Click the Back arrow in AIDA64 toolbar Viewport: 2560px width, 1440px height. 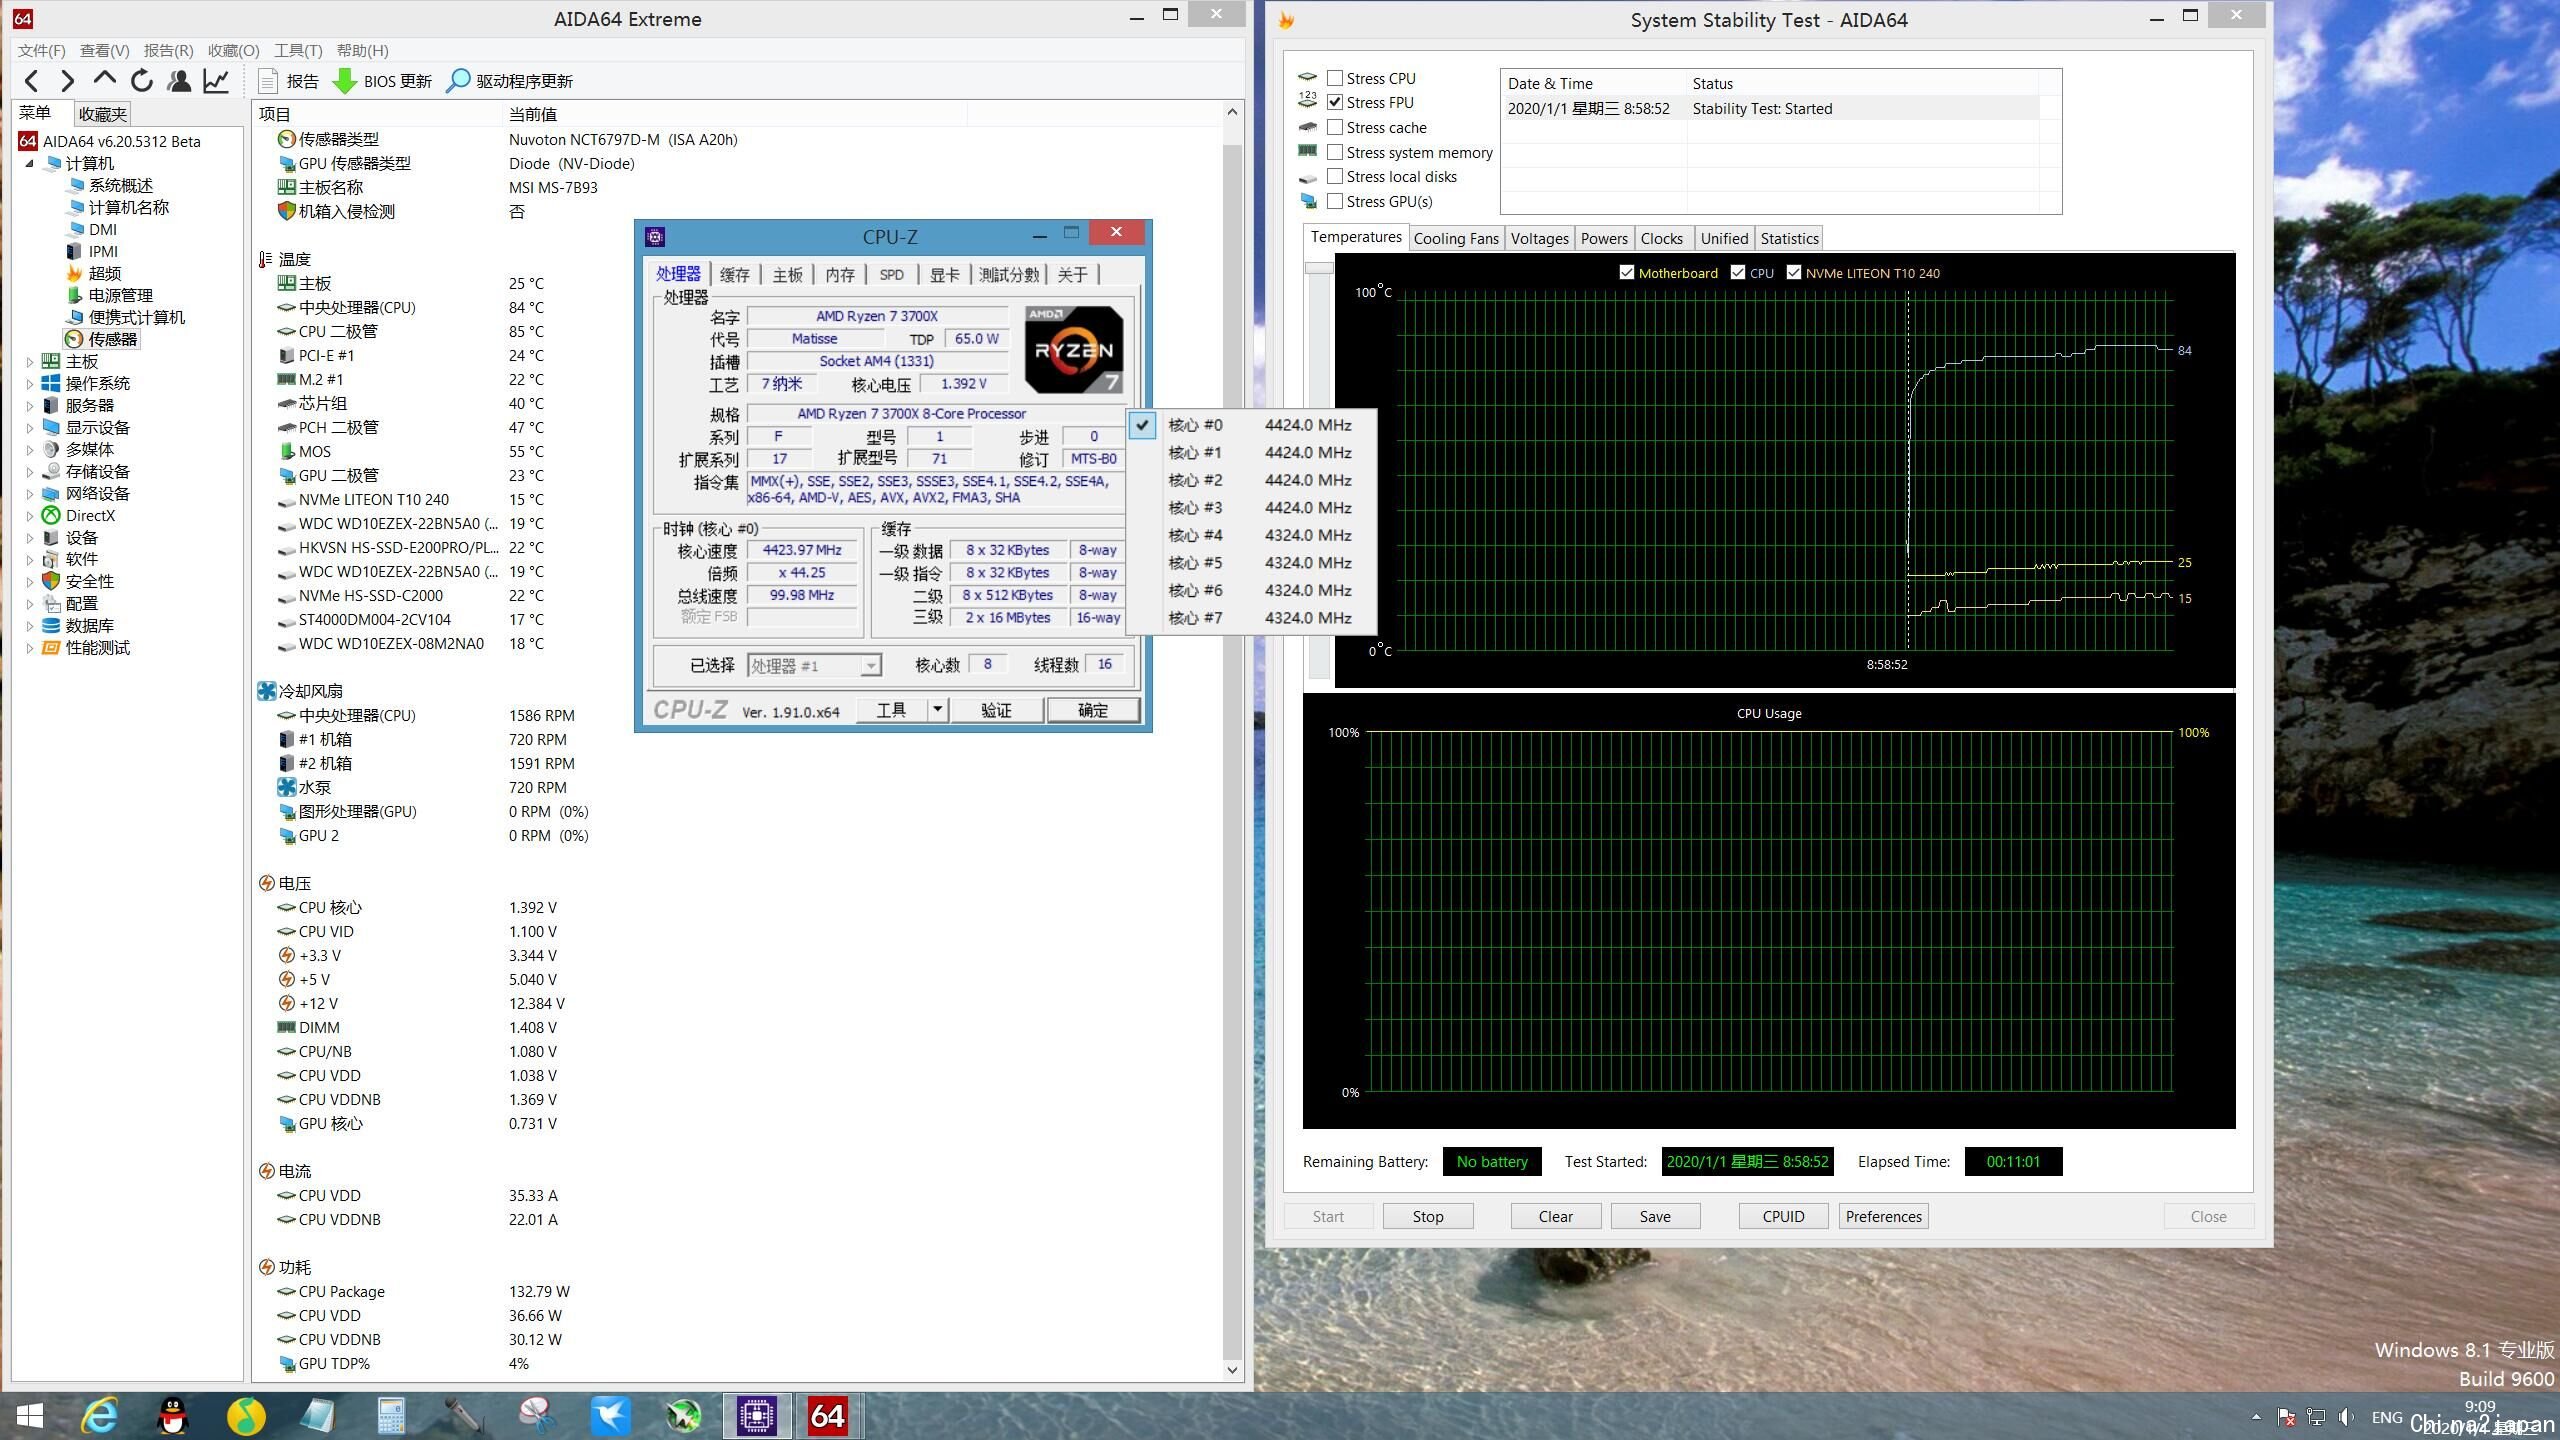click(x=32, y=81)
